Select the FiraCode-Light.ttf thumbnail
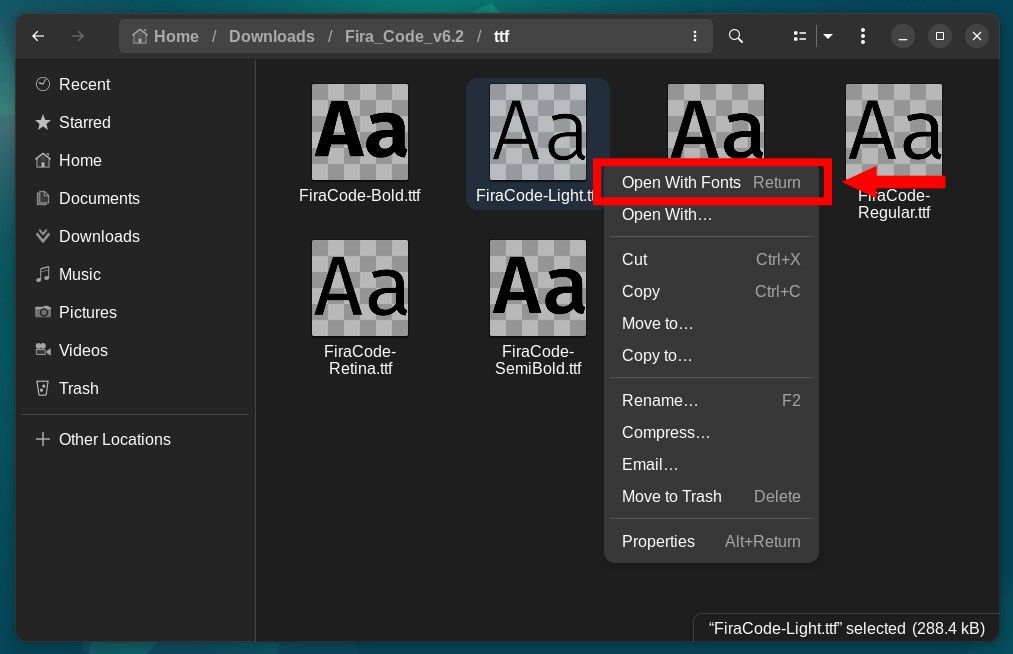The image size is (1013, 654). pyautogui.click(x=538, y=132)
